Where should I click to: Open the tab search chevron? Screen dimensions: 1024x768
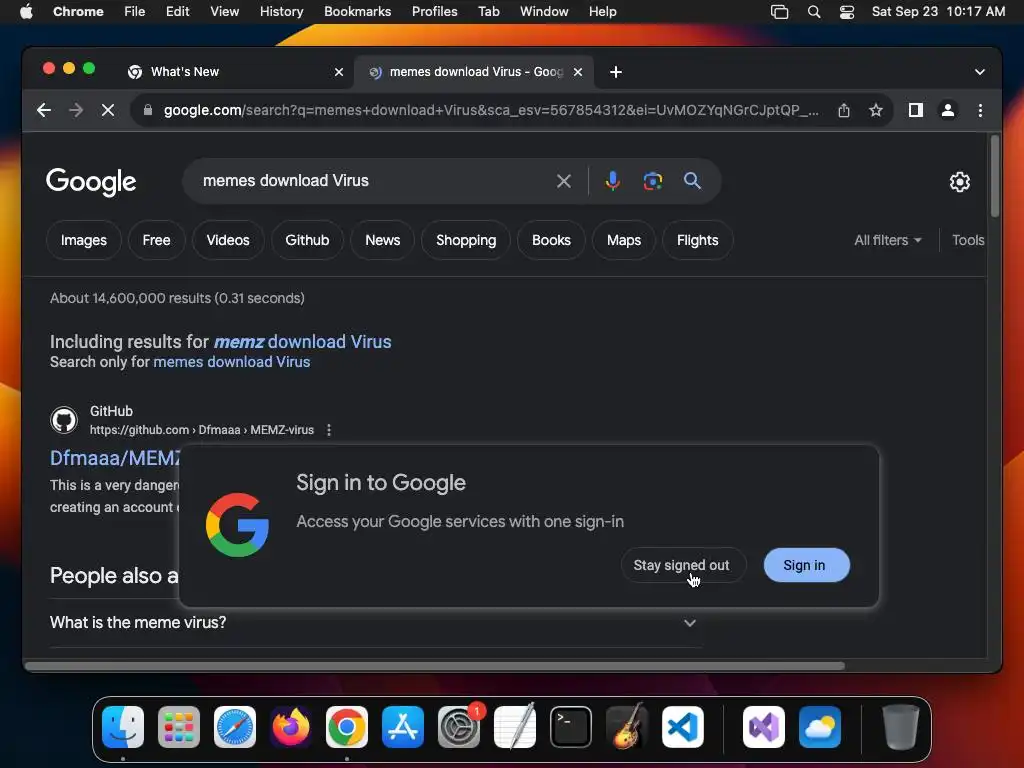[x=980, y=72]
